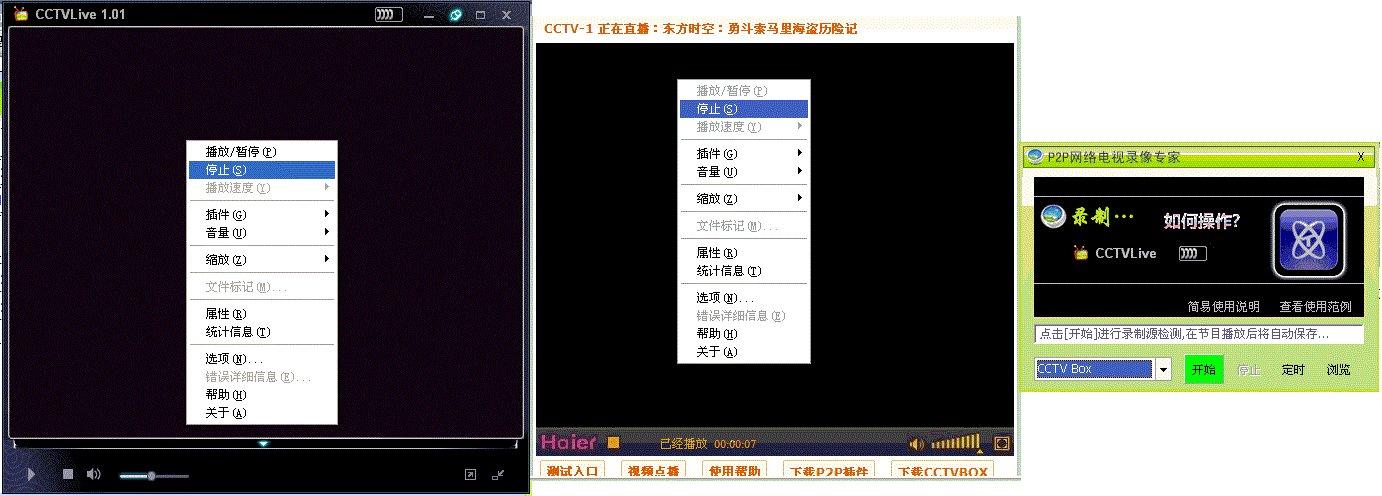Open the 如何操作? help text
Image resolution: width=1382 pixels, height=496 pixels.
coord(1202,220)
